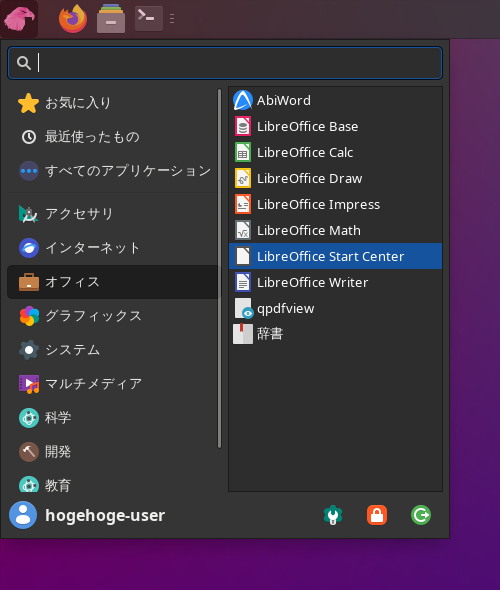
Task: Launch LibreOffice Impress
Action: pos(335,204)
